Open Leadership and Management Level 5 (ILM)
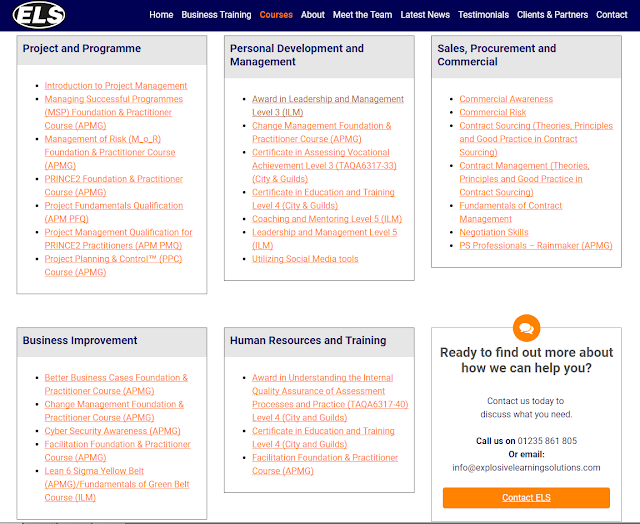The image size is (640, 524). [324, 239]
